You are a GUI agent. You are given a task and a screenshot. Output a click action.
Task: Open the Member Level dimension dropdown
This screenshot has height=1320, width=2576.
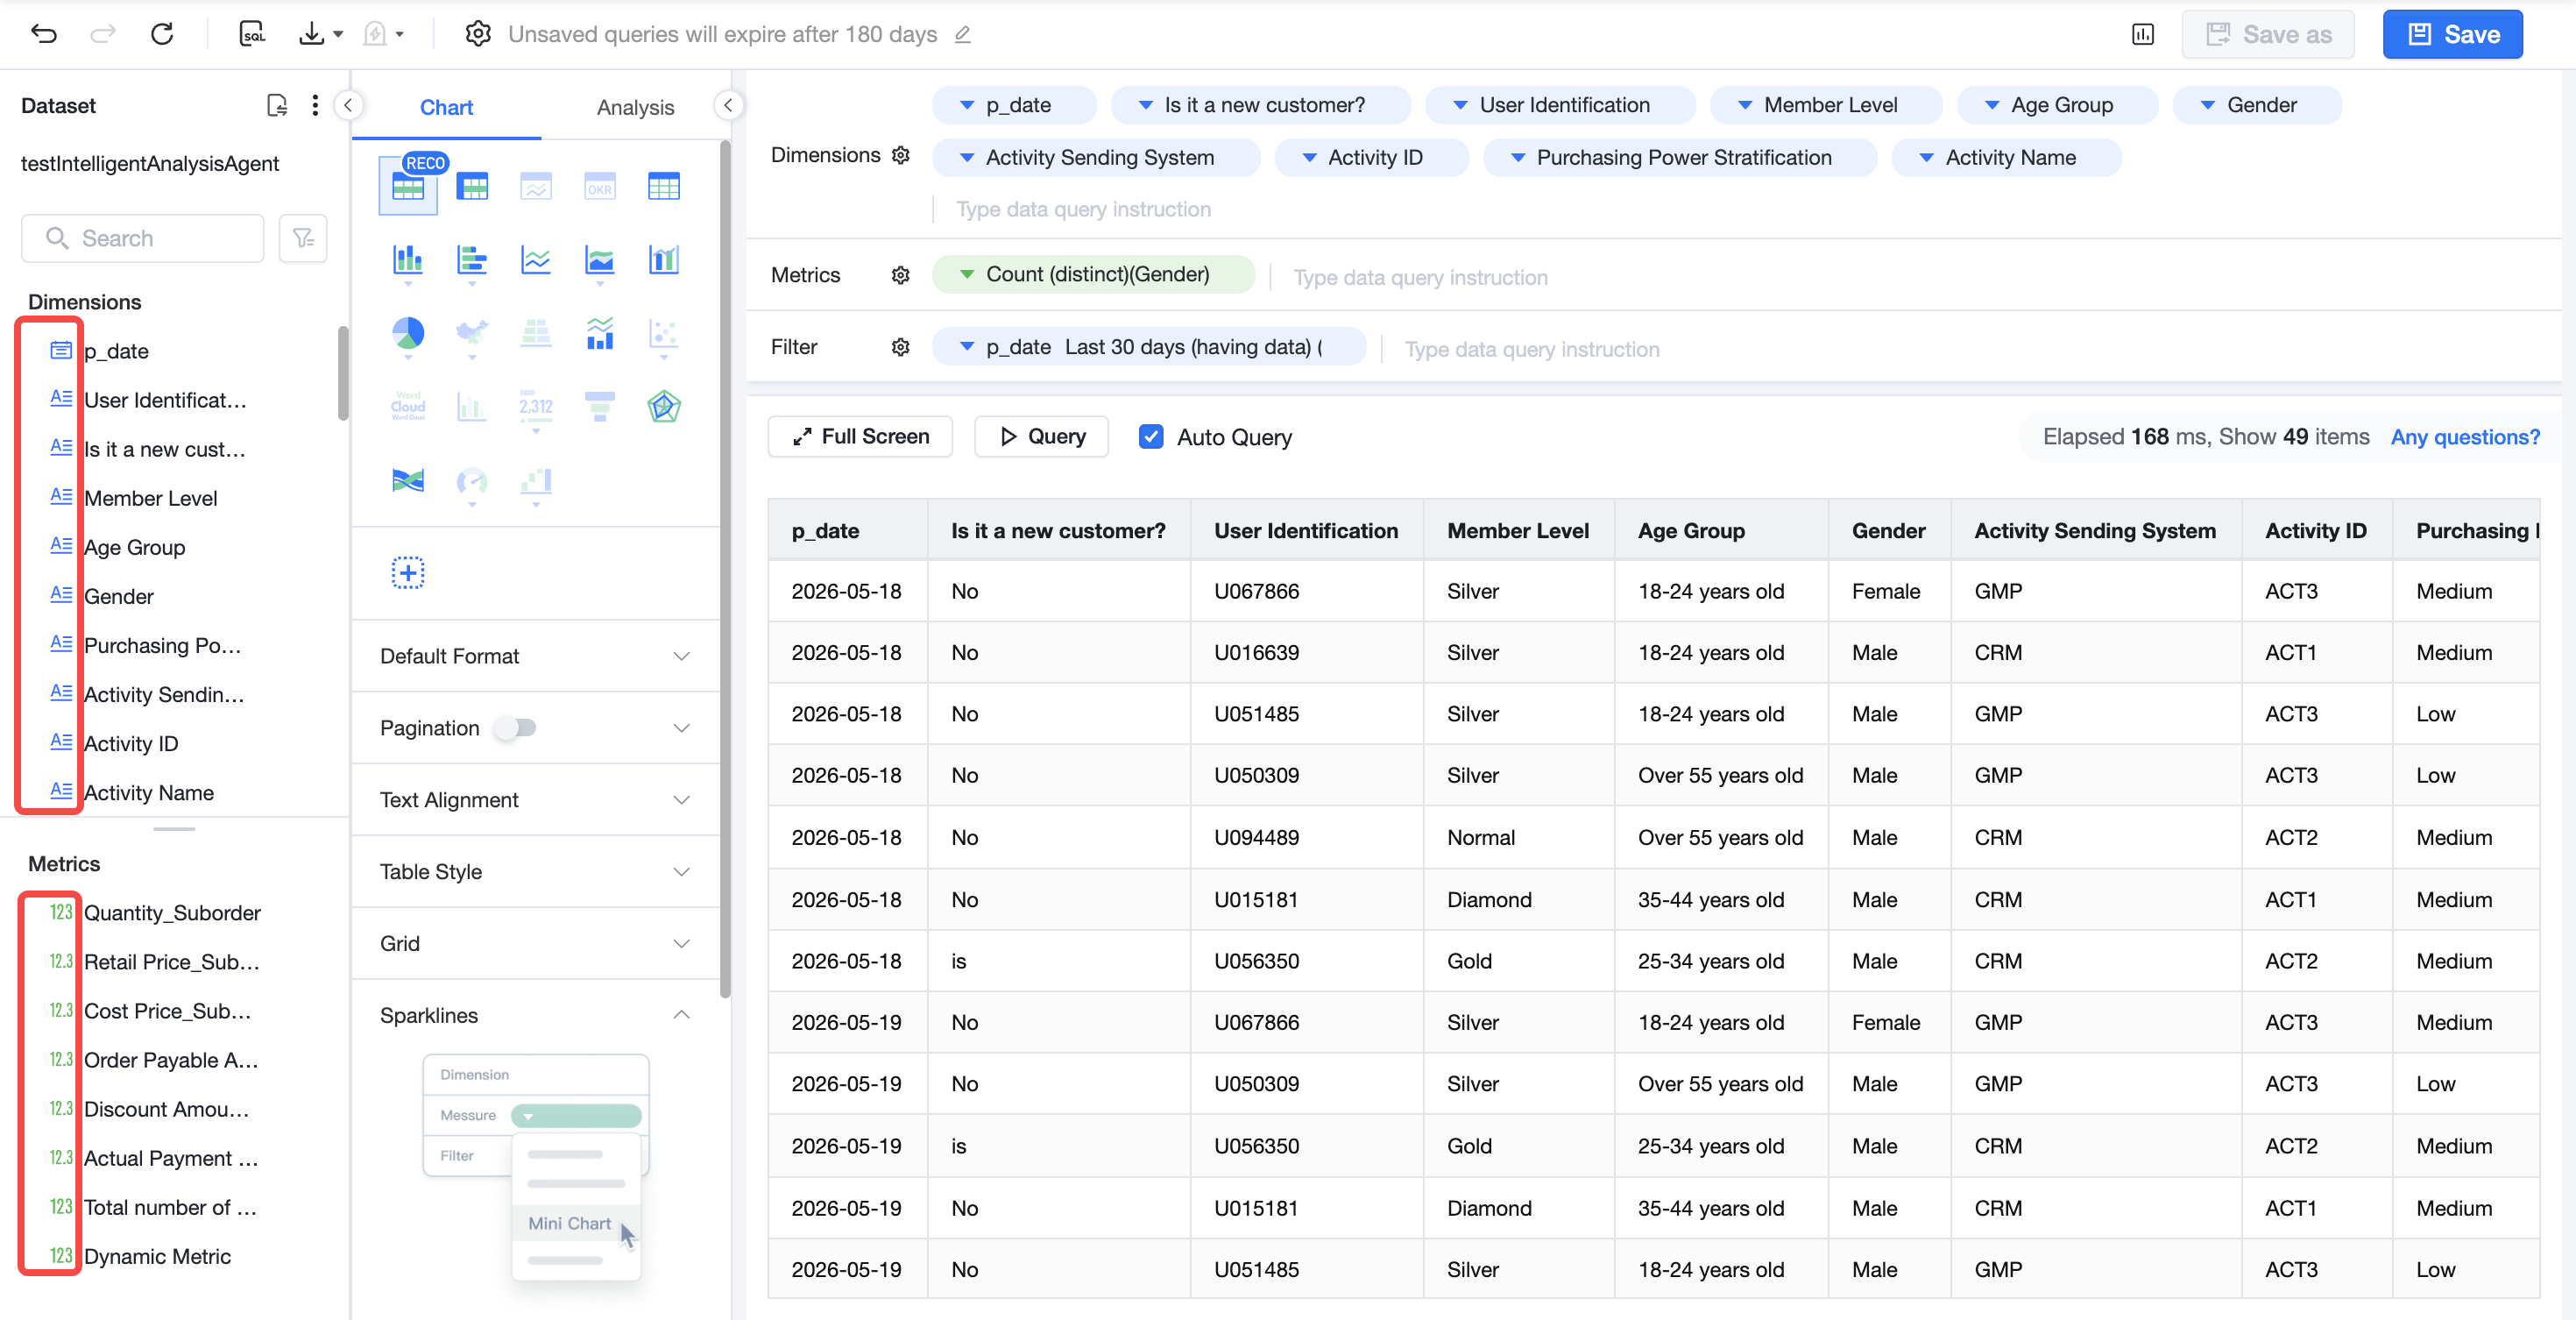(x=1825, y=105)
